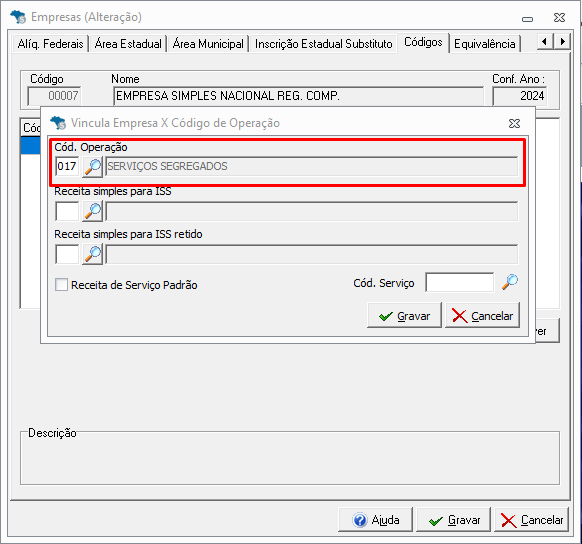The width and height of the screenshot is (582, 544).
Task: Open lookup for Cód. Operação field
Action: tap(92, 167)
